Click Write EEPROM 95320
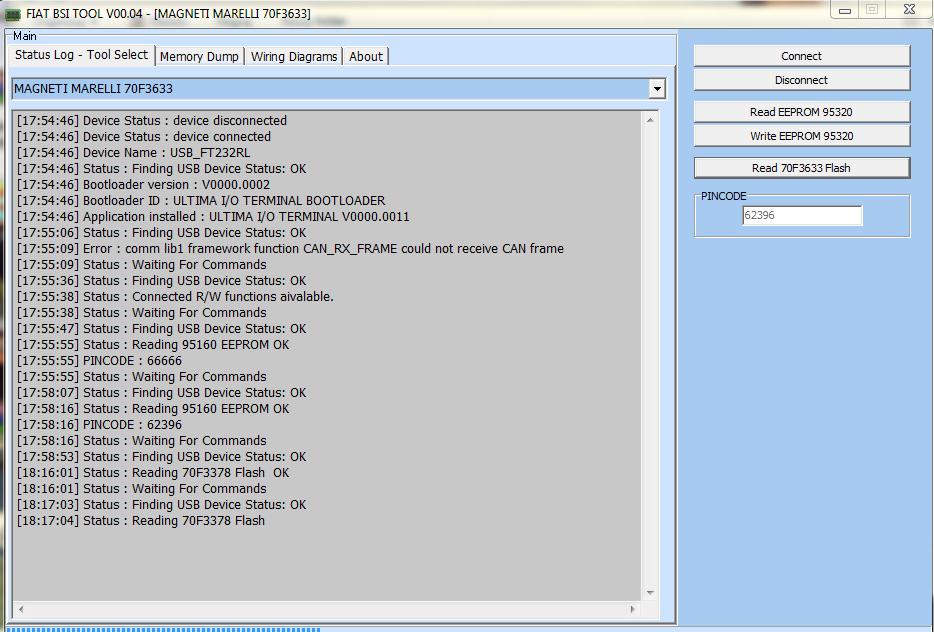The height and width of the screenshot is (632, 934). click(x=802, y=136)
